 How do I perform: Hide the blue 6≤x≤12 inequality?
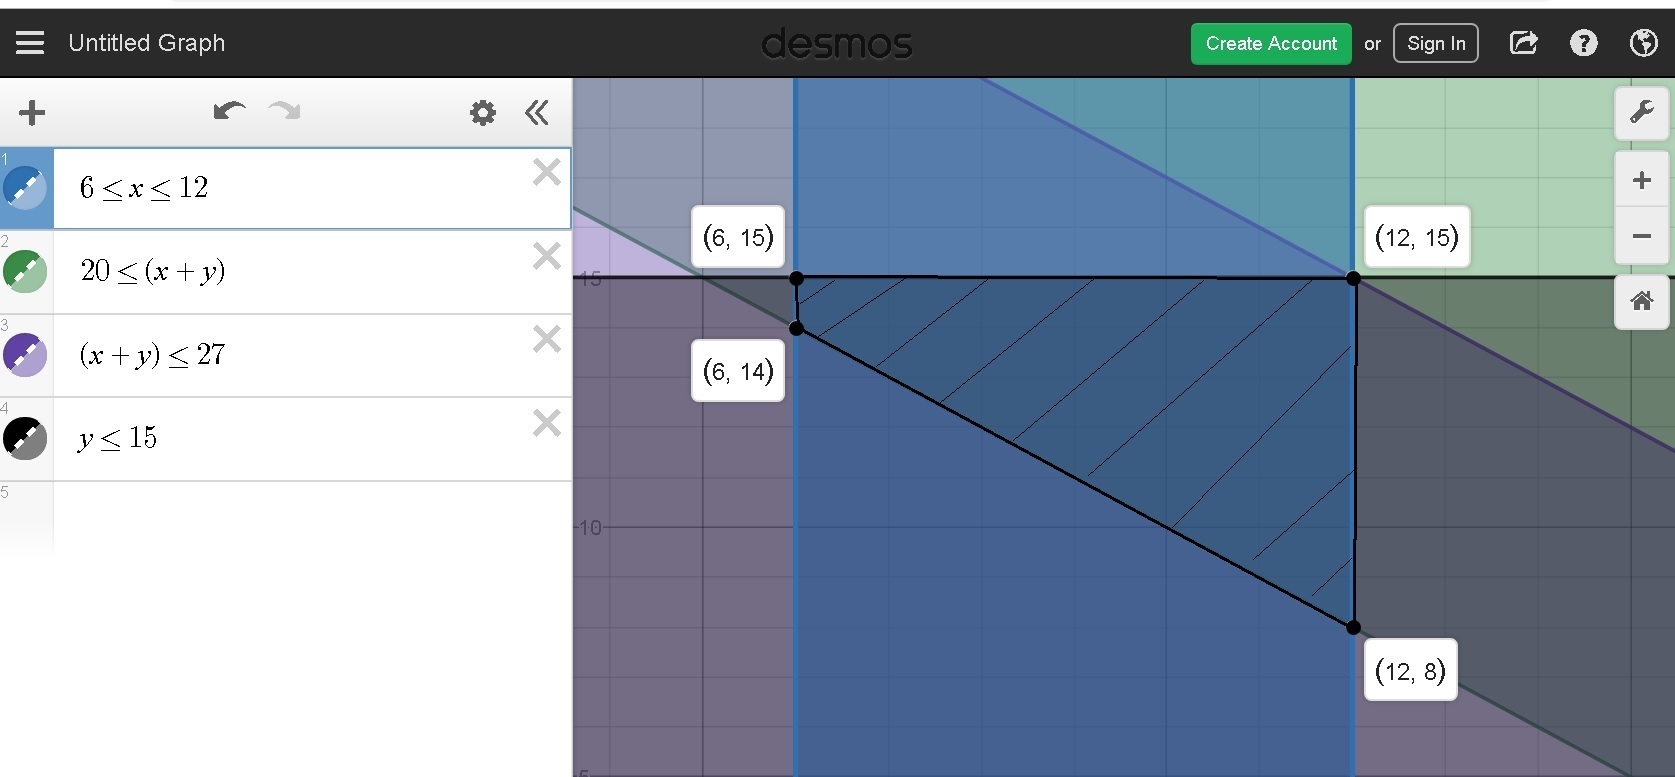click(x=25, y=188)
